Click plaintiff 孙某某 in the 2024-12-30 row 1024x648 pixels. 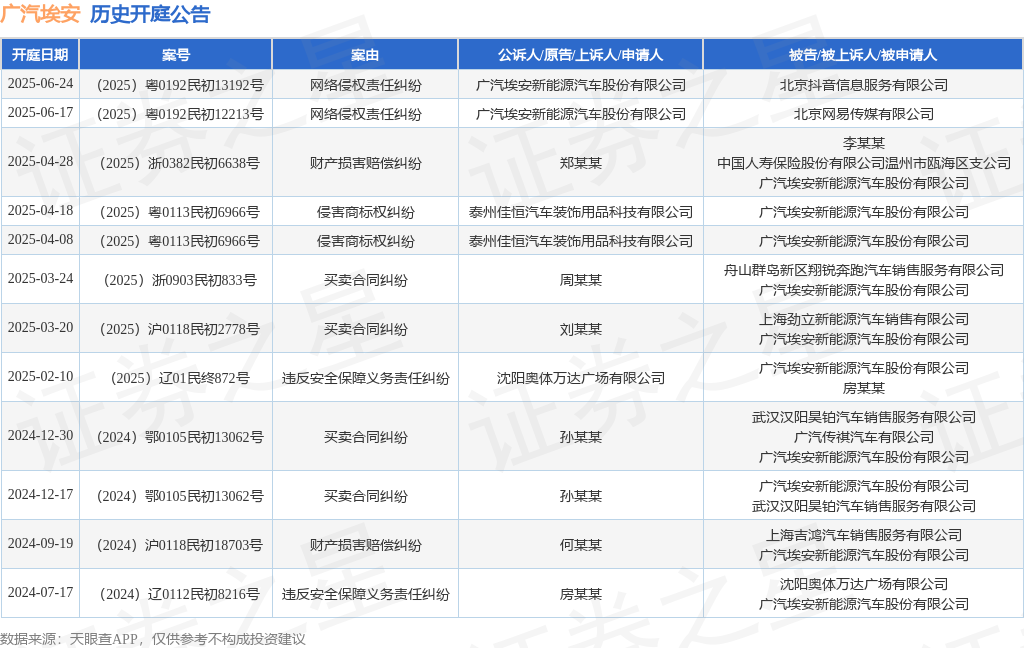[x=581, y=437]
